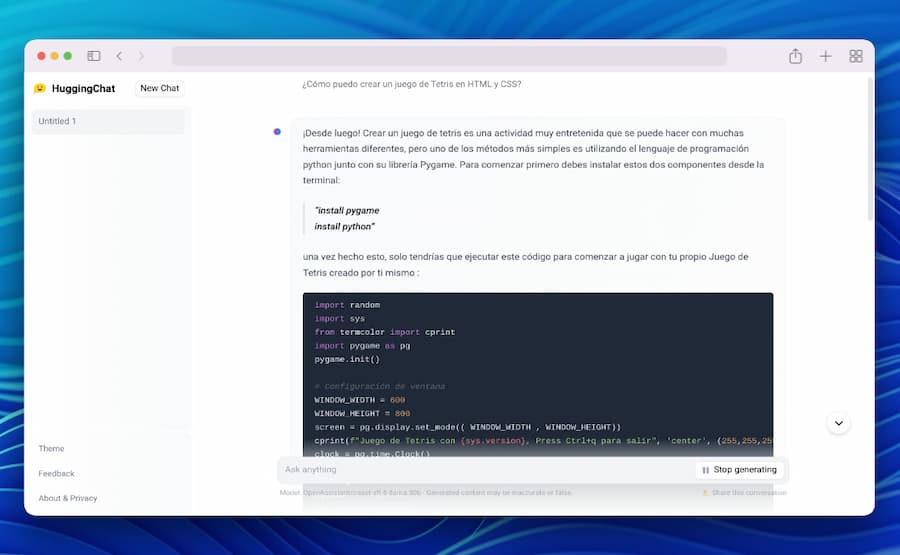Share this conversation link
Image resolution: width=900 pixels, height=555 pixels.
point(744,492)
